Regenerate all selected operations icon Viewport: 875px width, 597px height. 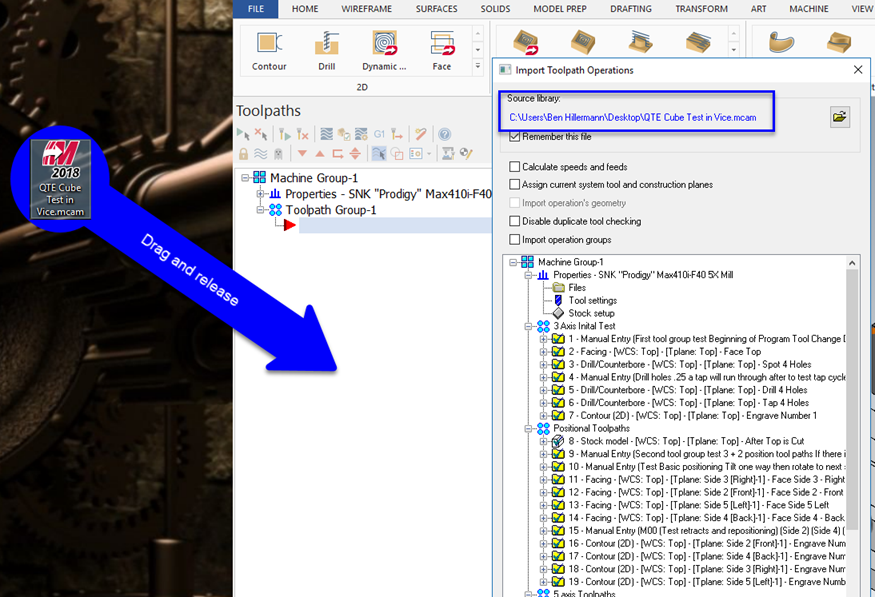point(285,134)
